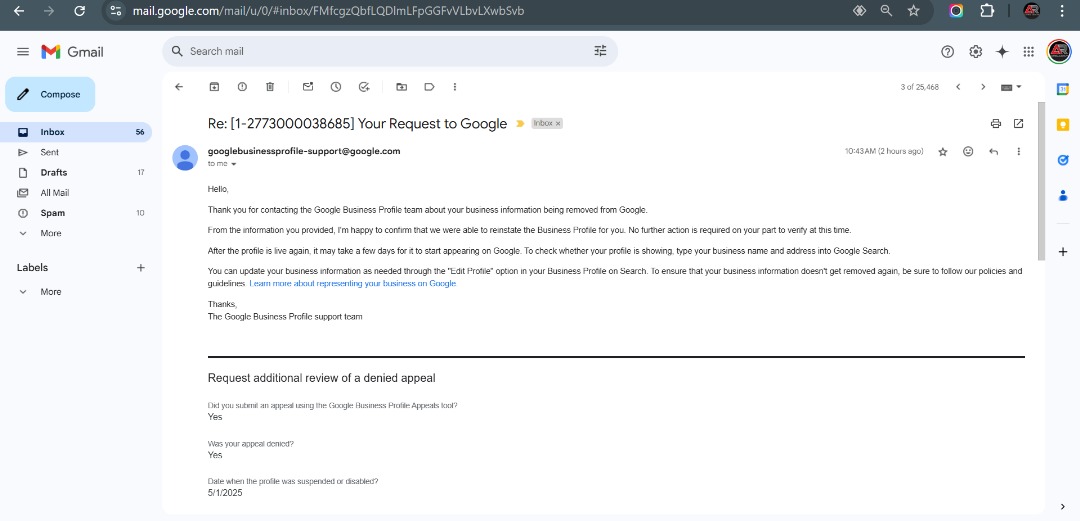Go to the older email arrow

click(x=983, y=87)
